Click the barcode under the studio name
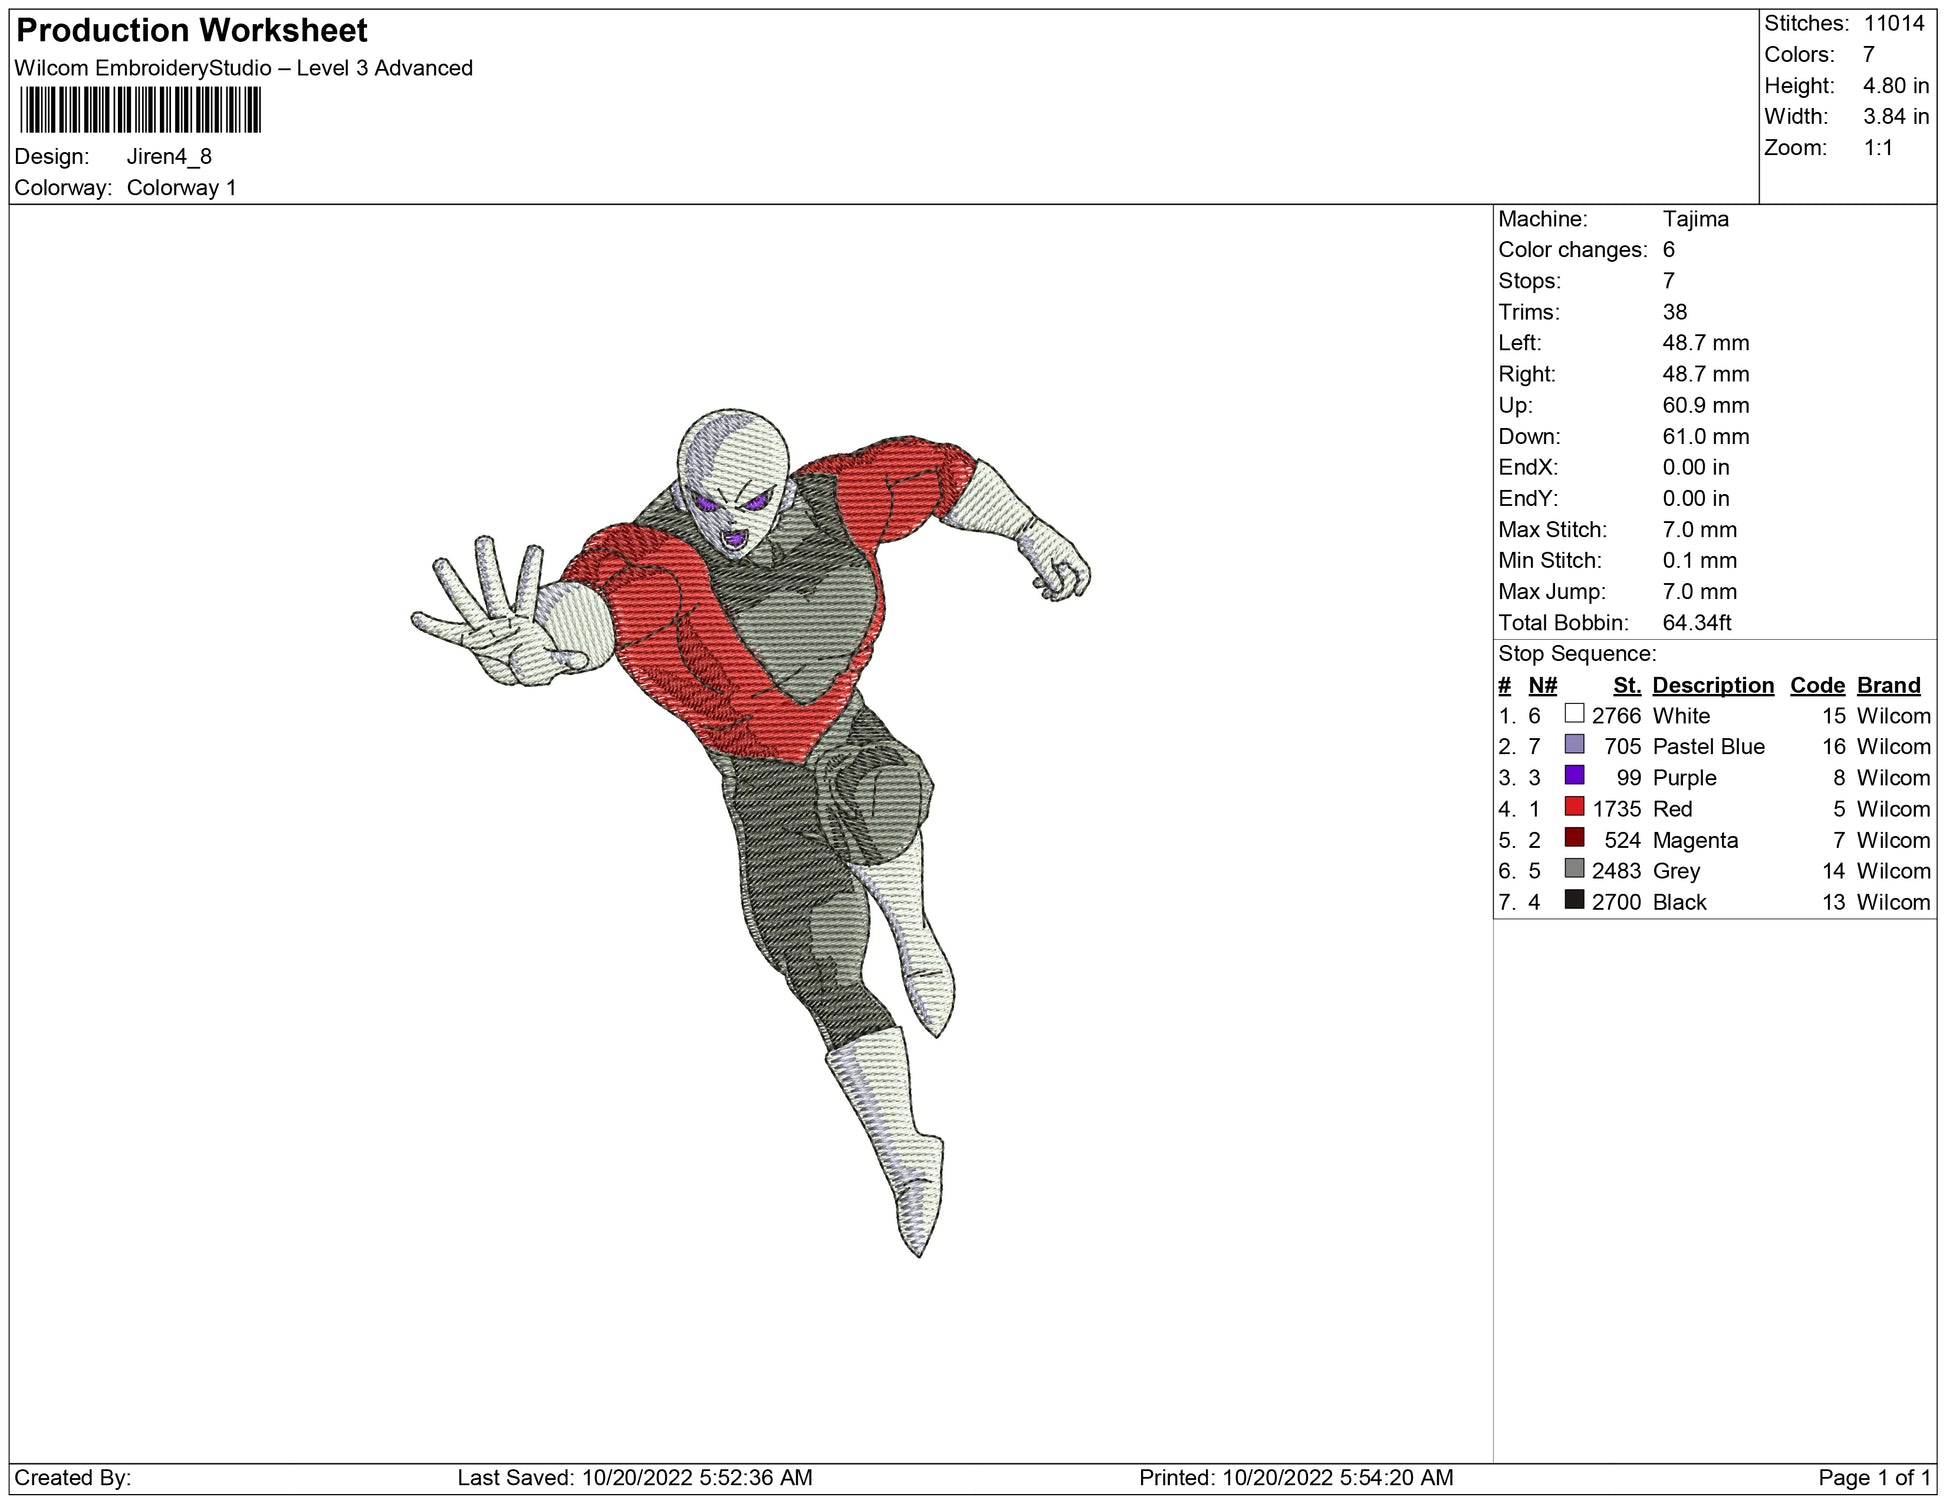The image size is (1946, 1497). pyautogui.click(x=140, y=110)
